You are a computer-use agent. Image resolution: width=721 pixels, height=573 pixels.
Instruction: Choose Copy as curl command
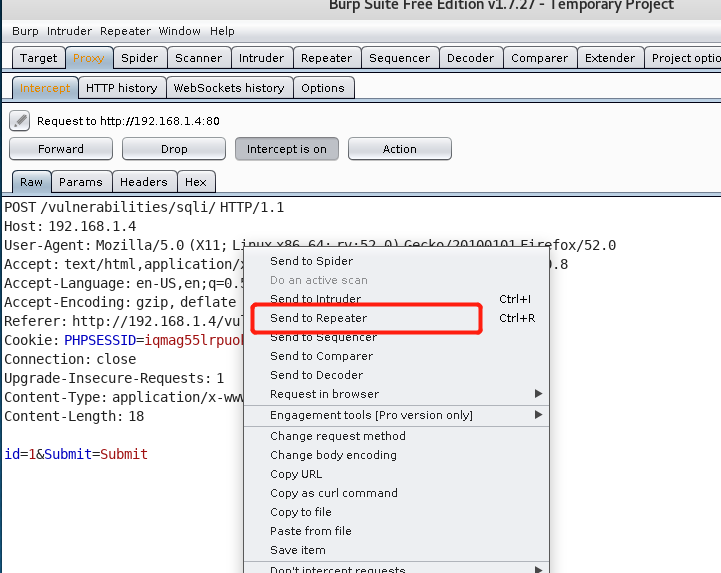[396, 493]
